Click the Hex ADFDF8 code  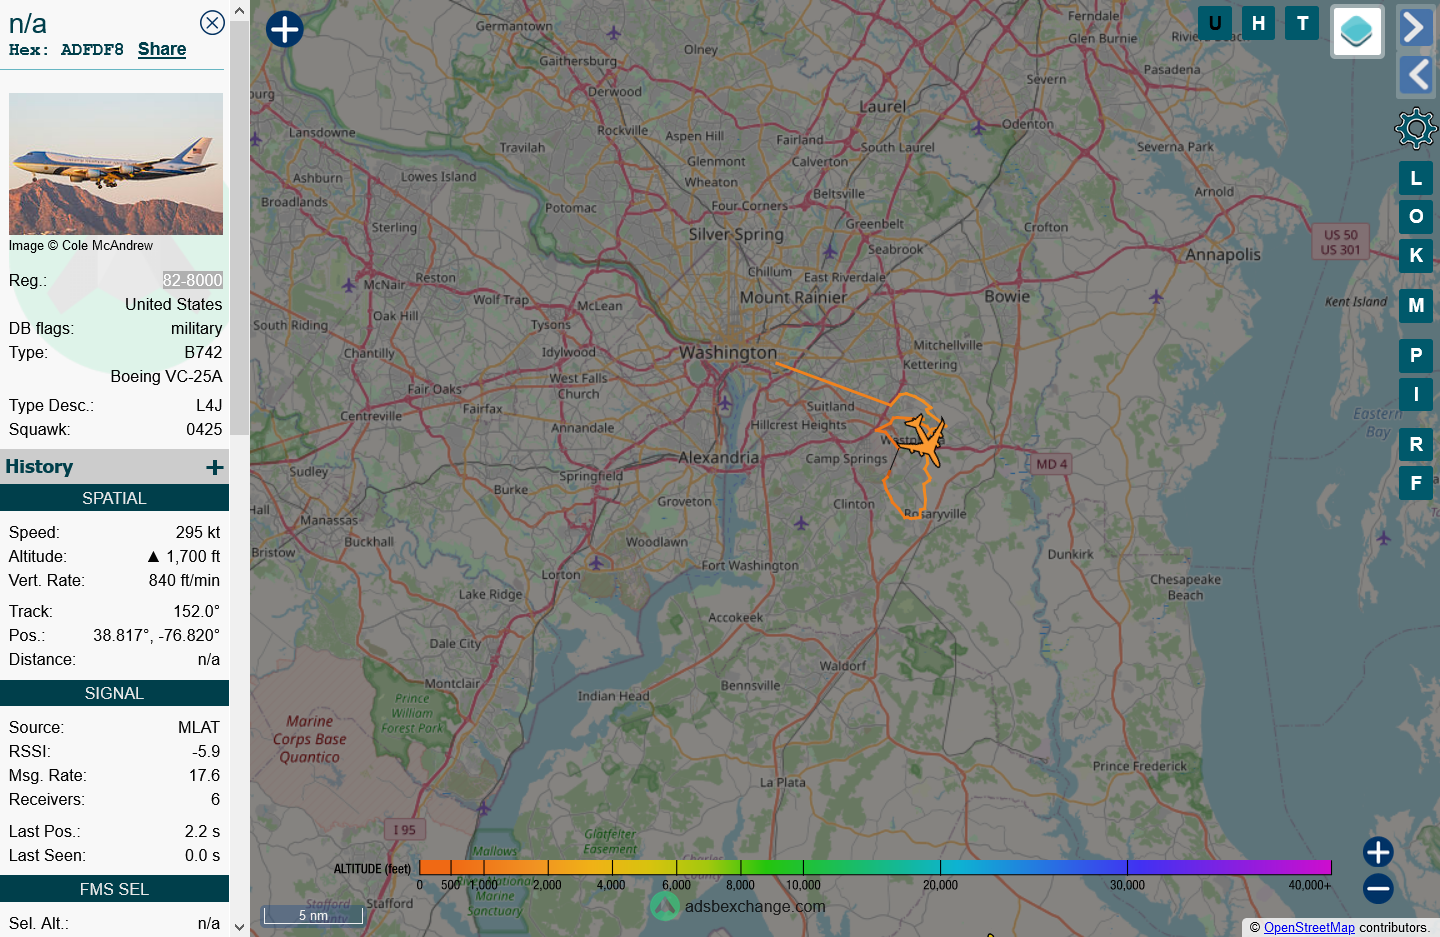[x=92, y=50]
